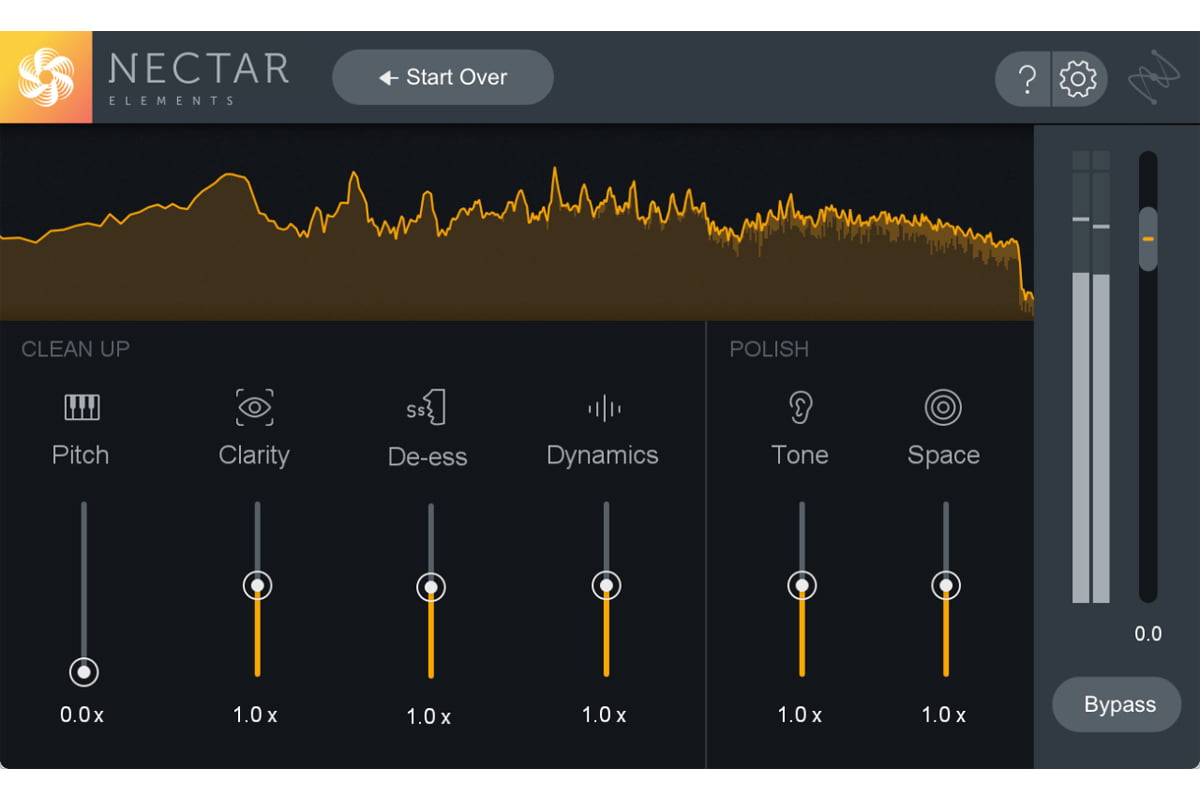Screen dimensions: 1200x800
Task: Click the Dynamics label
Action: coord(602,456)
